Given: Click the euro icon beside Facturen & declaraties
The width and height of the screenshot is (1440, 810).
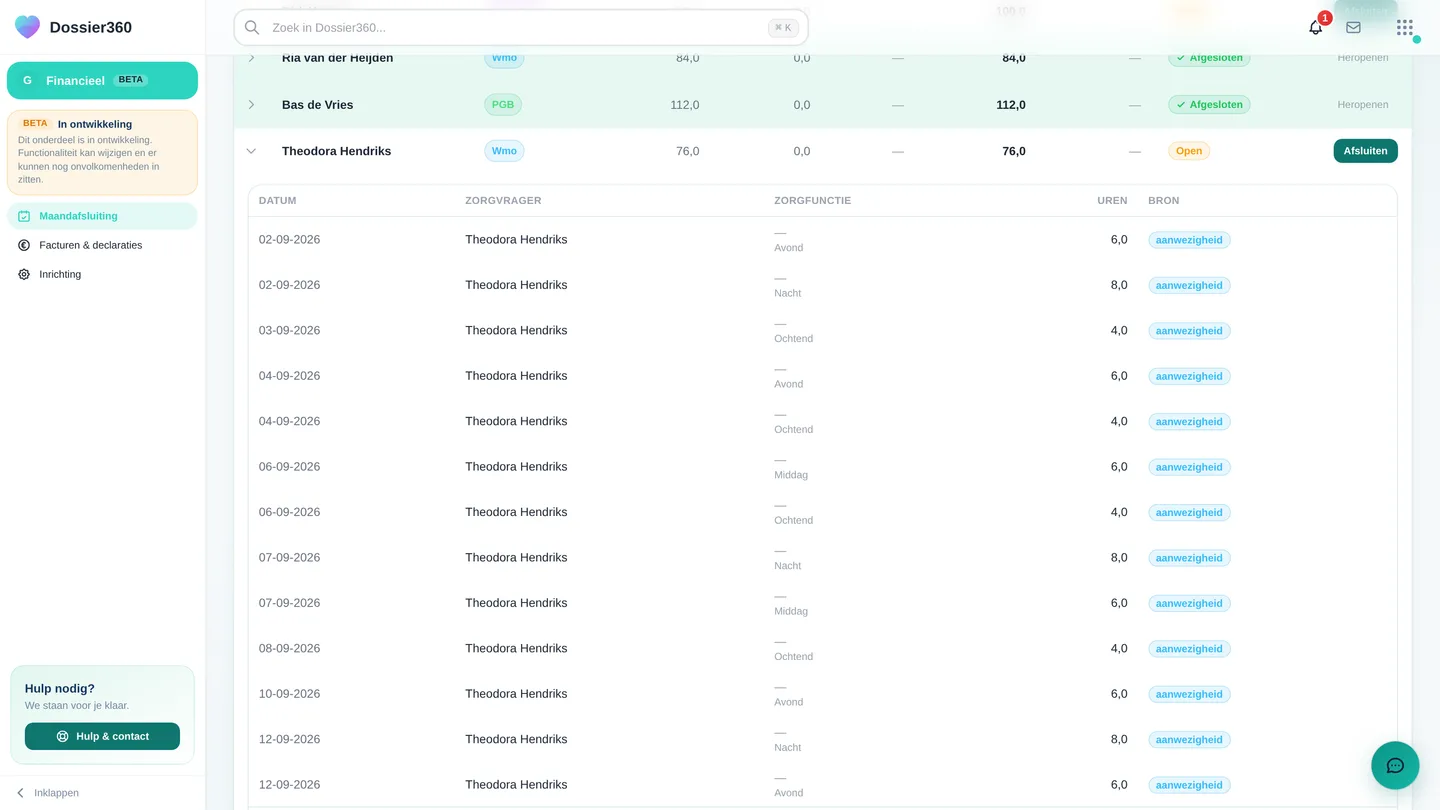Looking at the screenshot, I should (x=24, y=245).
